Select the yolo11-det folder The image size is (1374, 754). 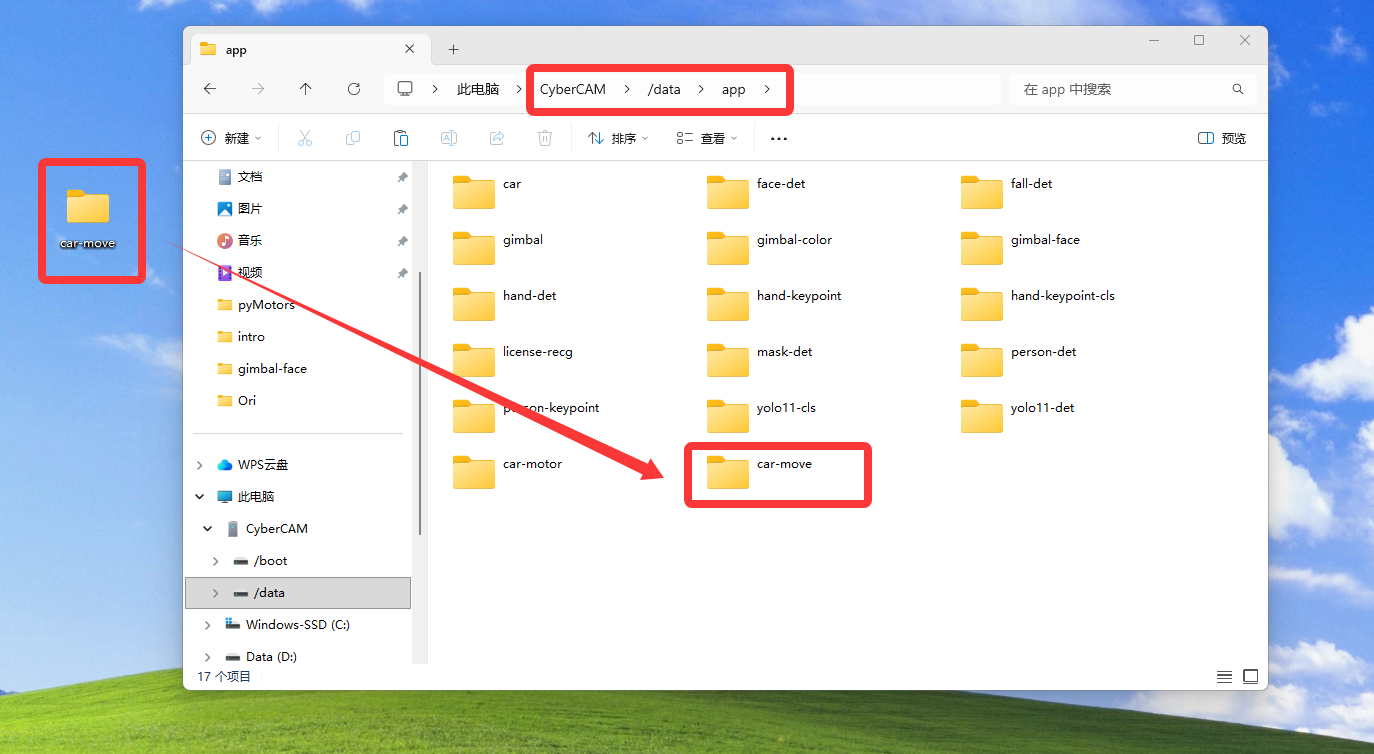pyautogui.click(x=1018, y=415)
